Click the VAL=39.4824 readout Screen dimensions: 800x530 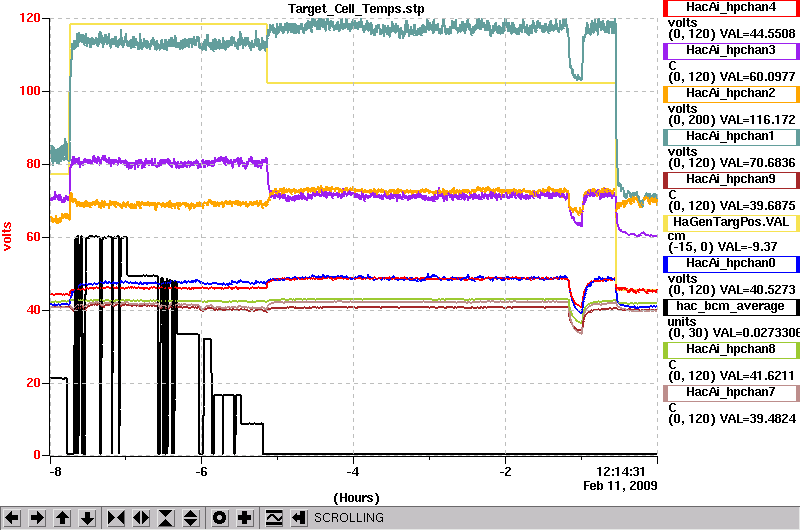point(757,419)
